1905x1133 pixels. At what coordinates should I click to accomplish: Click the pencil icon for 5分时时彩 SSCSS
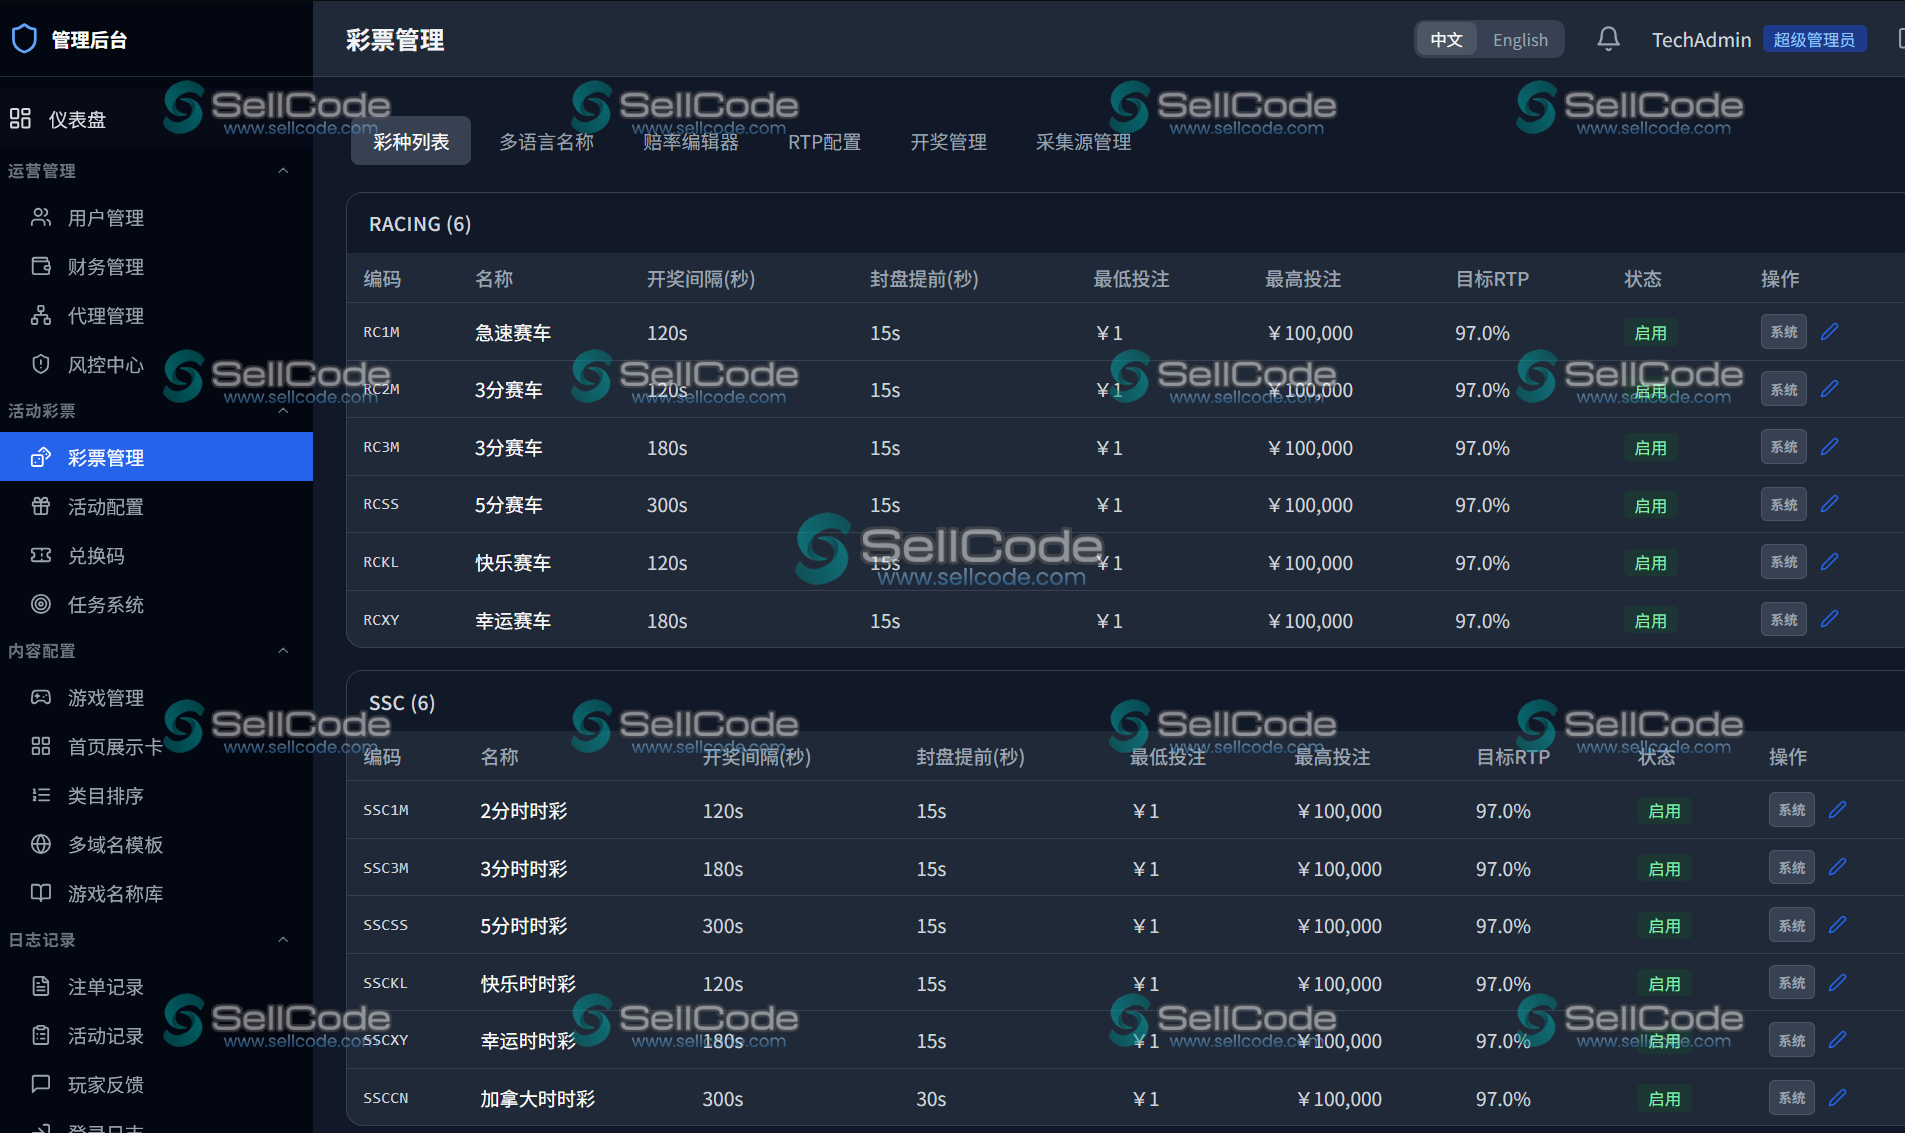click(x=1838, y=925)
